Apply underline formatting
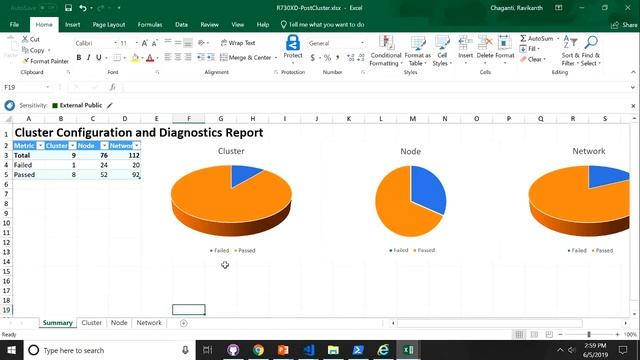The width and height of the screenshot is (640, 360). tap(98, 58)
